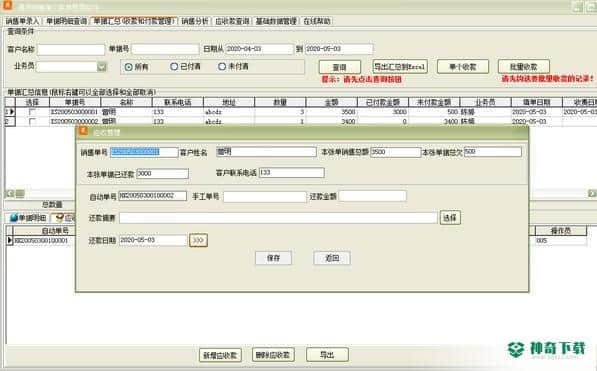Click the bottom 导出 button
This screenshot has width=597, height=371.
327,355
